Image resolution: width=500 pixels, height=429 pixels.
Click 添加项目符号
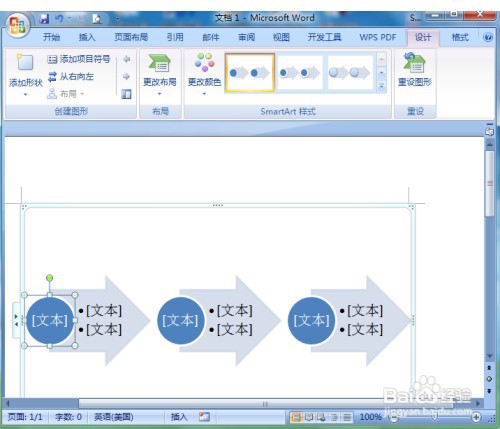point(79,59)
